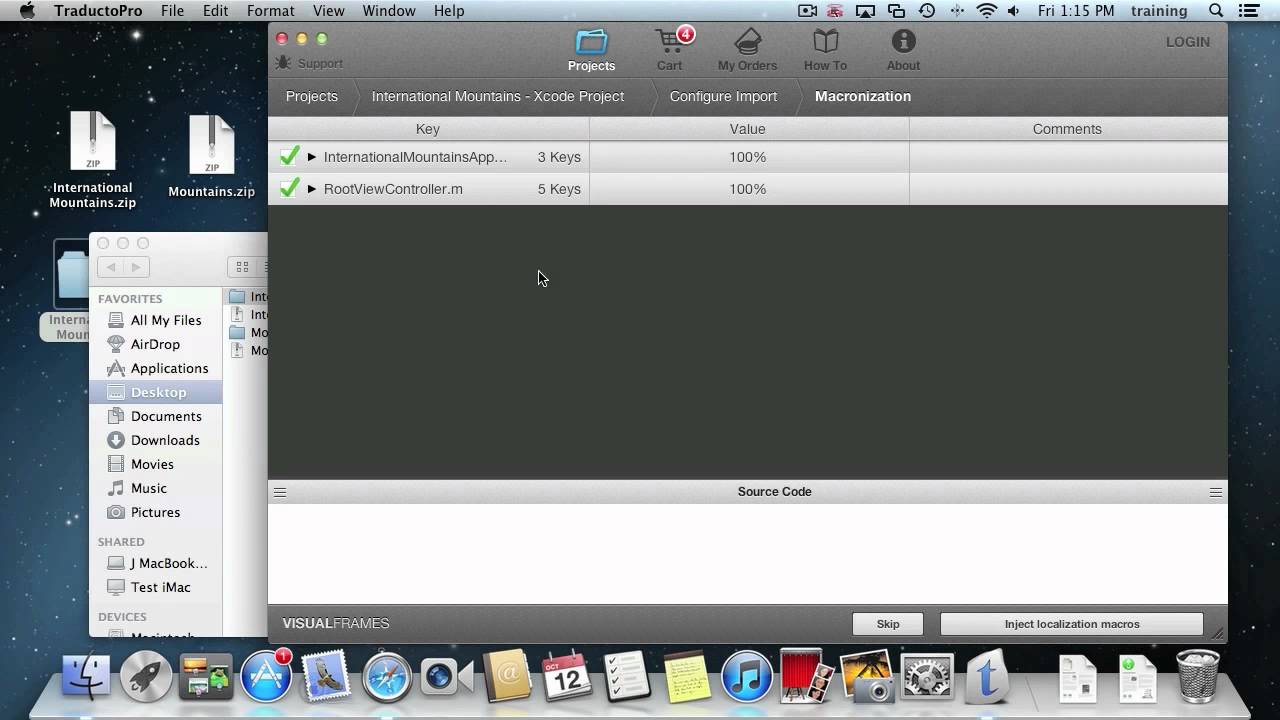Open the Edit menu
The width and height of the screenshot is (1280, 720).
coord(216,11)
